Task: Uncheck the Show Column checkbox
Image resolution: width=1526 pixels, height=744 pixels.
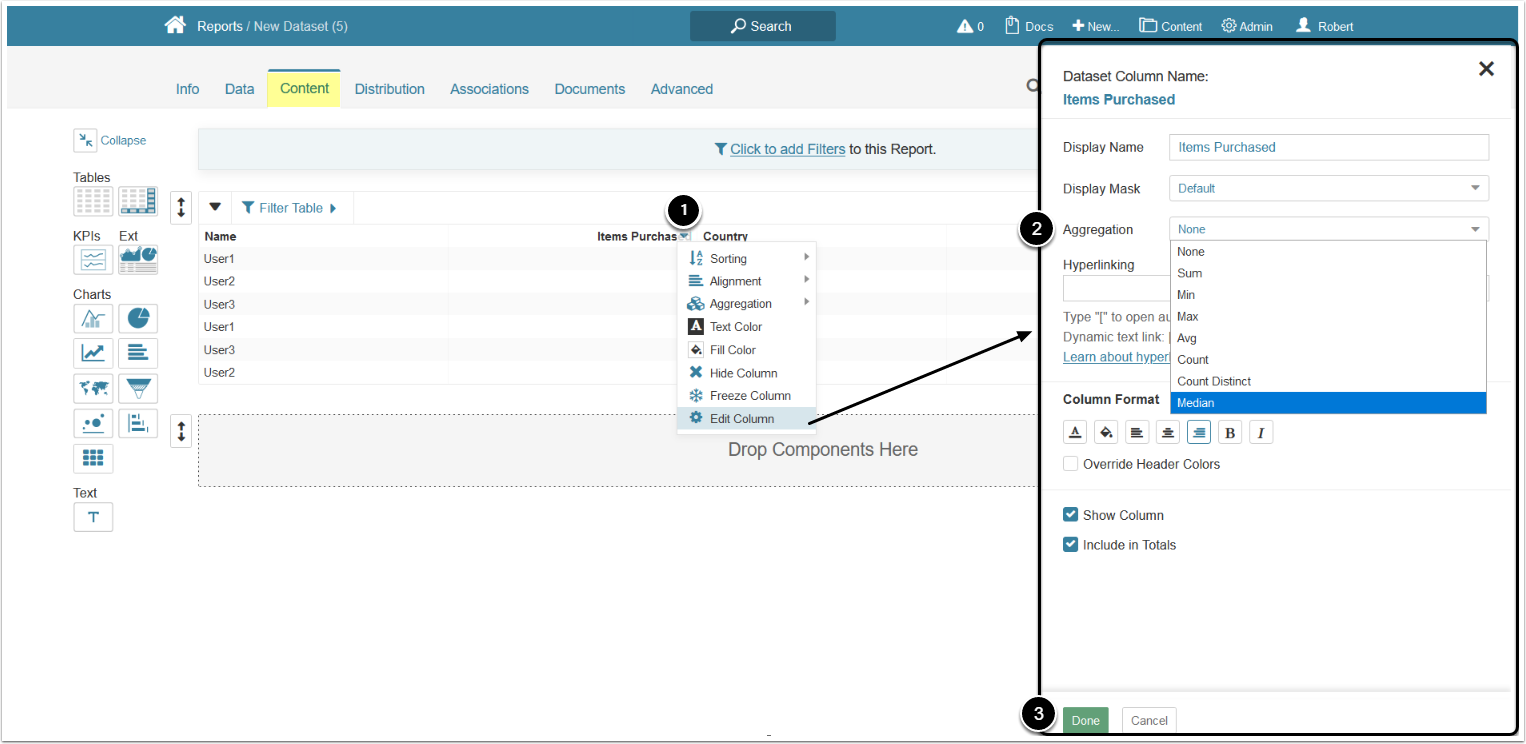Action: 1071,515
